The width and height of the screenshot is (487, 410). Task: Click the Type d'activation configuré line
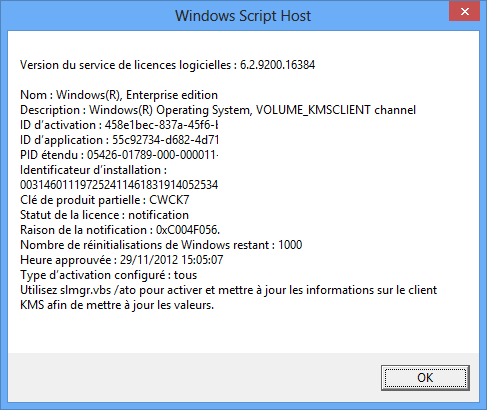point(108,275)
